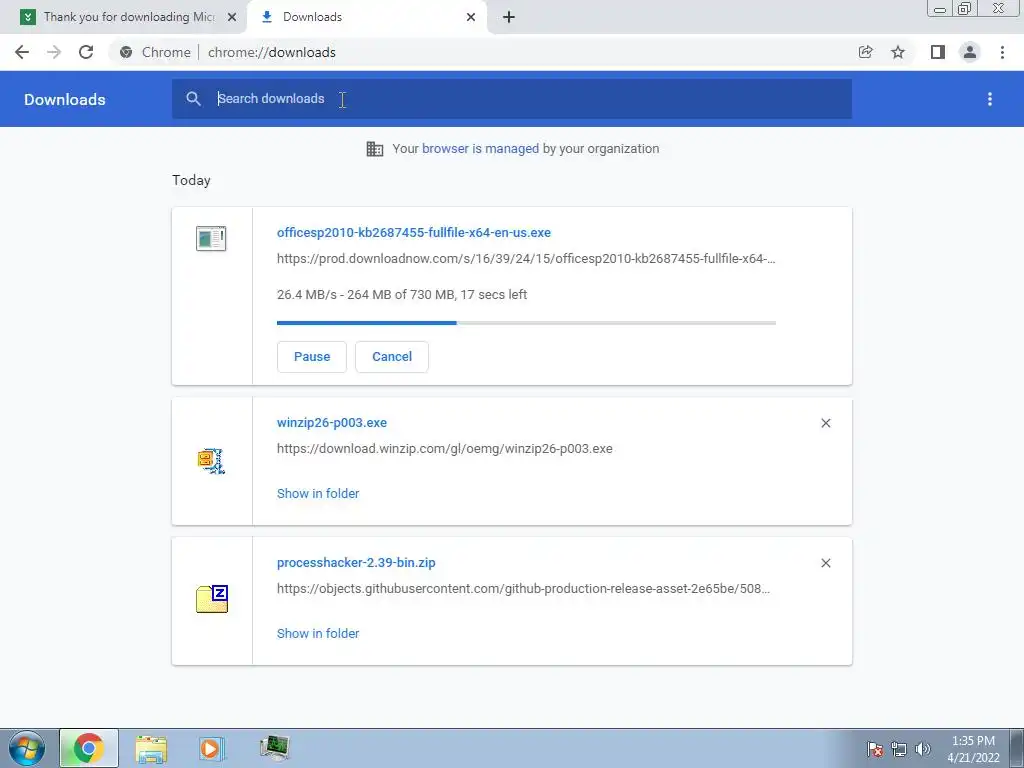The height and width of the screenshot is (768, 1024).
Task: Launch Windows Media Player from taskbar
Action: tap(212, 748)
